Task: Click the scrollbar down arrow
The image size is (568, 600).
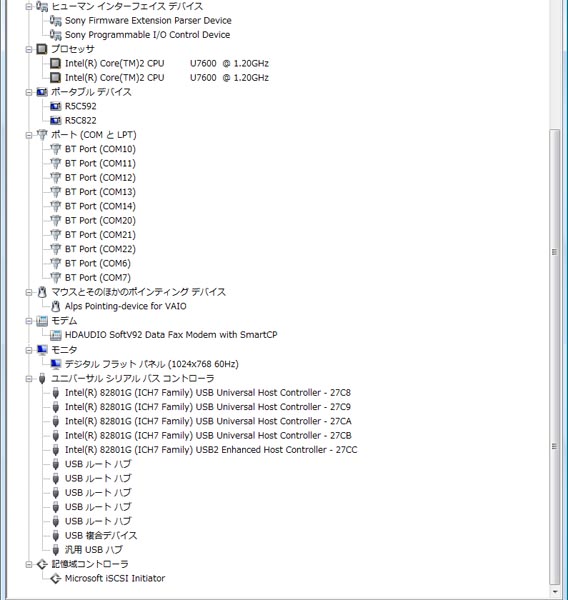Action: click(x=554, y=591)
